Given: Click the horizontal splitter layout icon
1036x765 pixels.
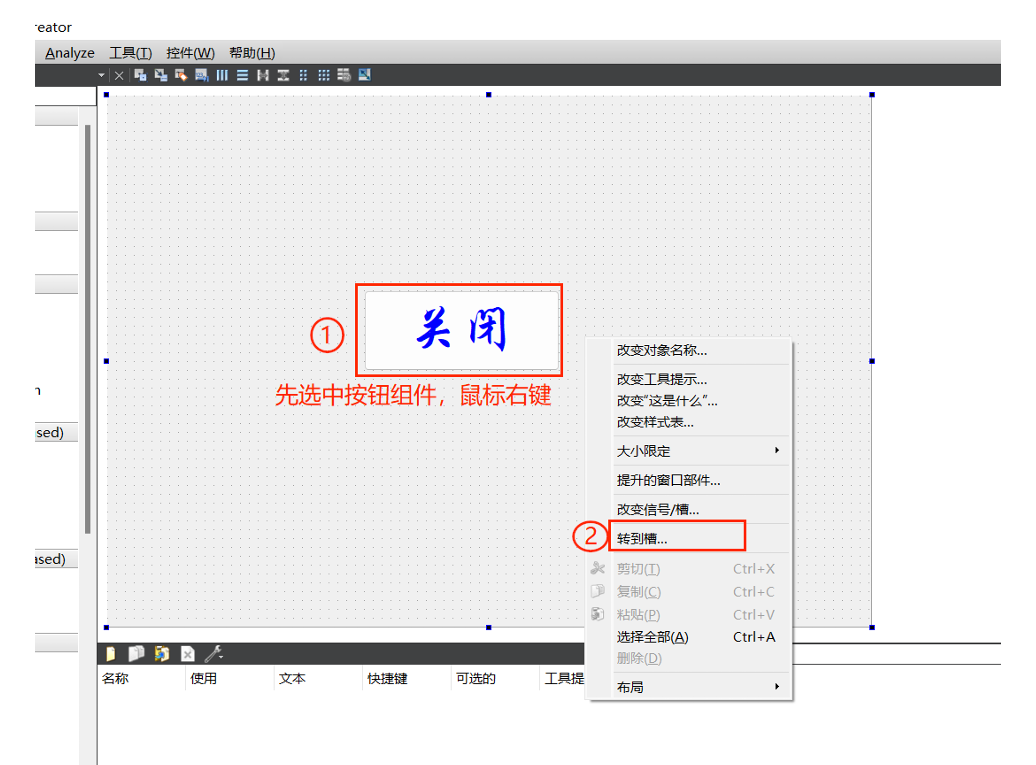Looking at the screenshot, I should (262, 75).
